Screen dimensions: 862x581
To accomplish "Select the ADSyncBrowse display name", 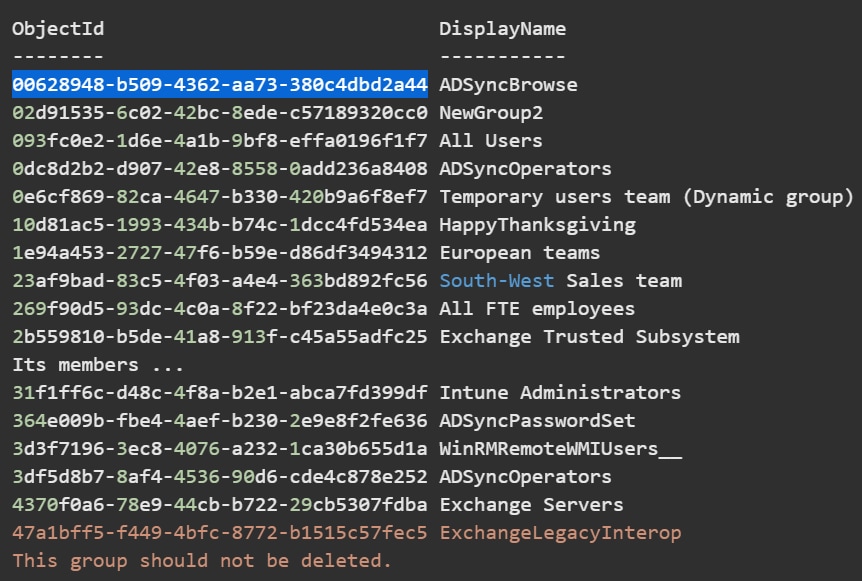I will (509, 85).
